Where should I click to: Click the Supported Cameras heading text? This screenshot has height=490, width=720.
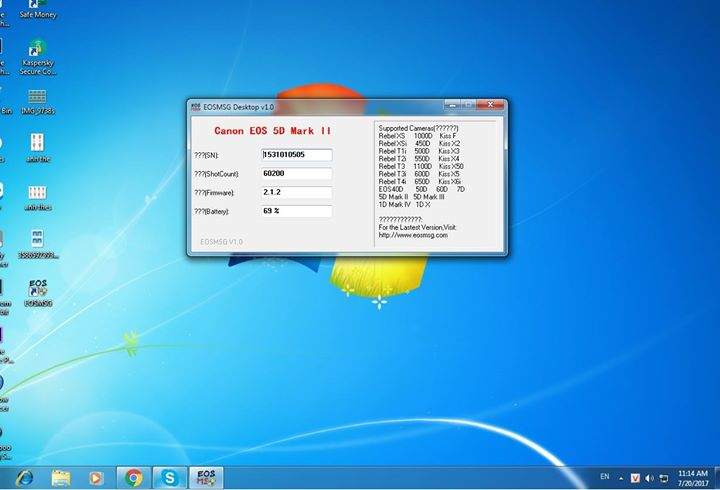(418, 128)
